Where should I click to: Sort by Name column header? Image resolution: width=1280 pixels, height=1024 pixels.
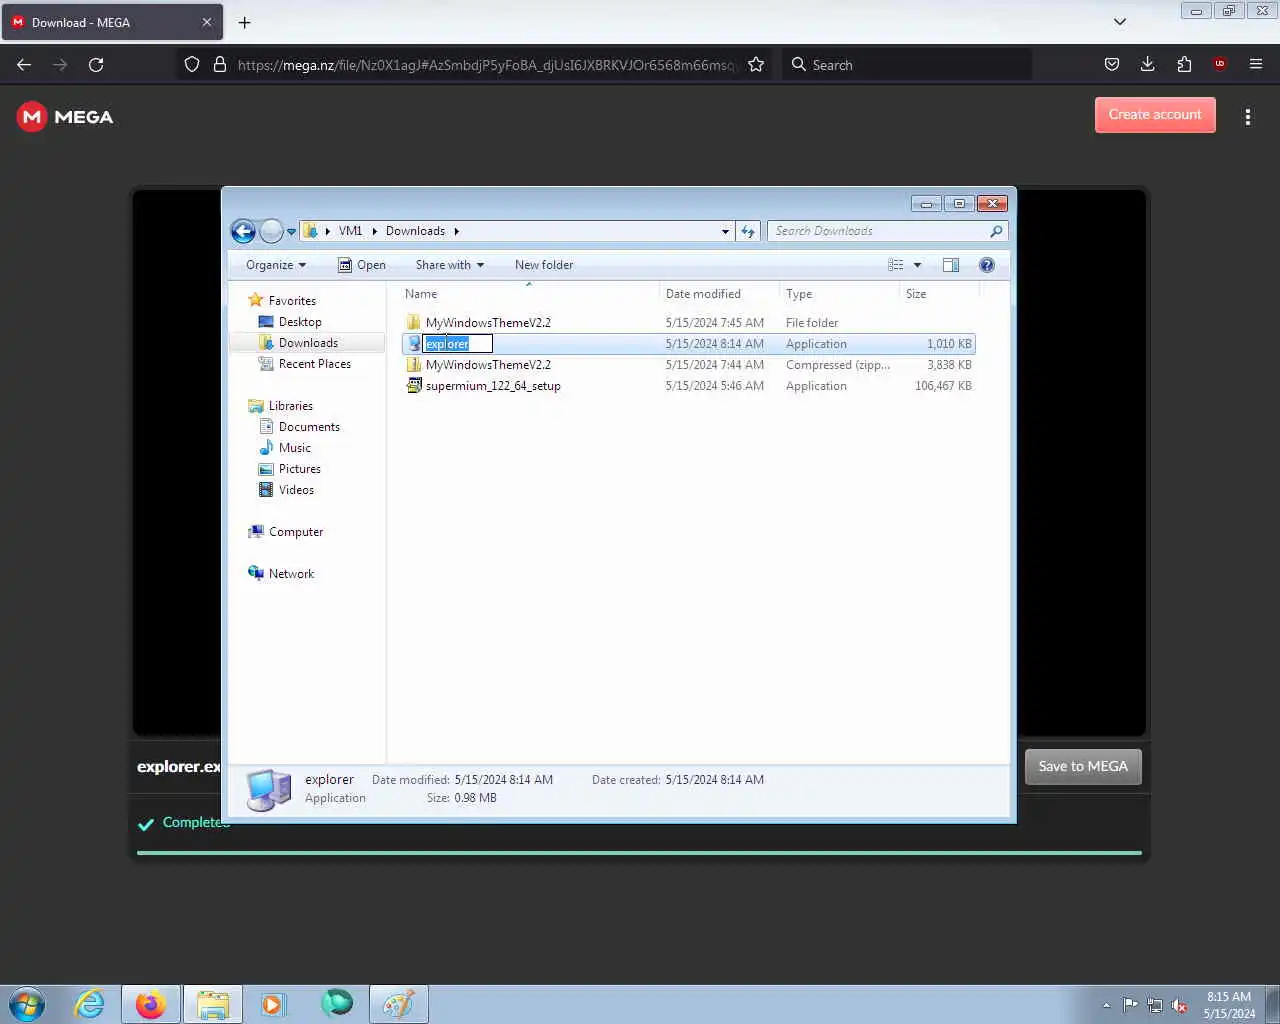(x=530, y=294)
